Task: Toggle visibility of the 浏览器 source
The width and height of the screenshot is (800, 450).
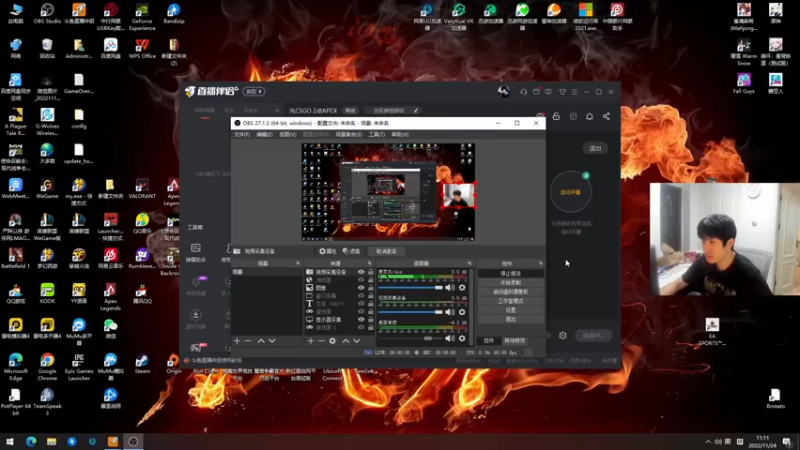Action: pos(361,280)
